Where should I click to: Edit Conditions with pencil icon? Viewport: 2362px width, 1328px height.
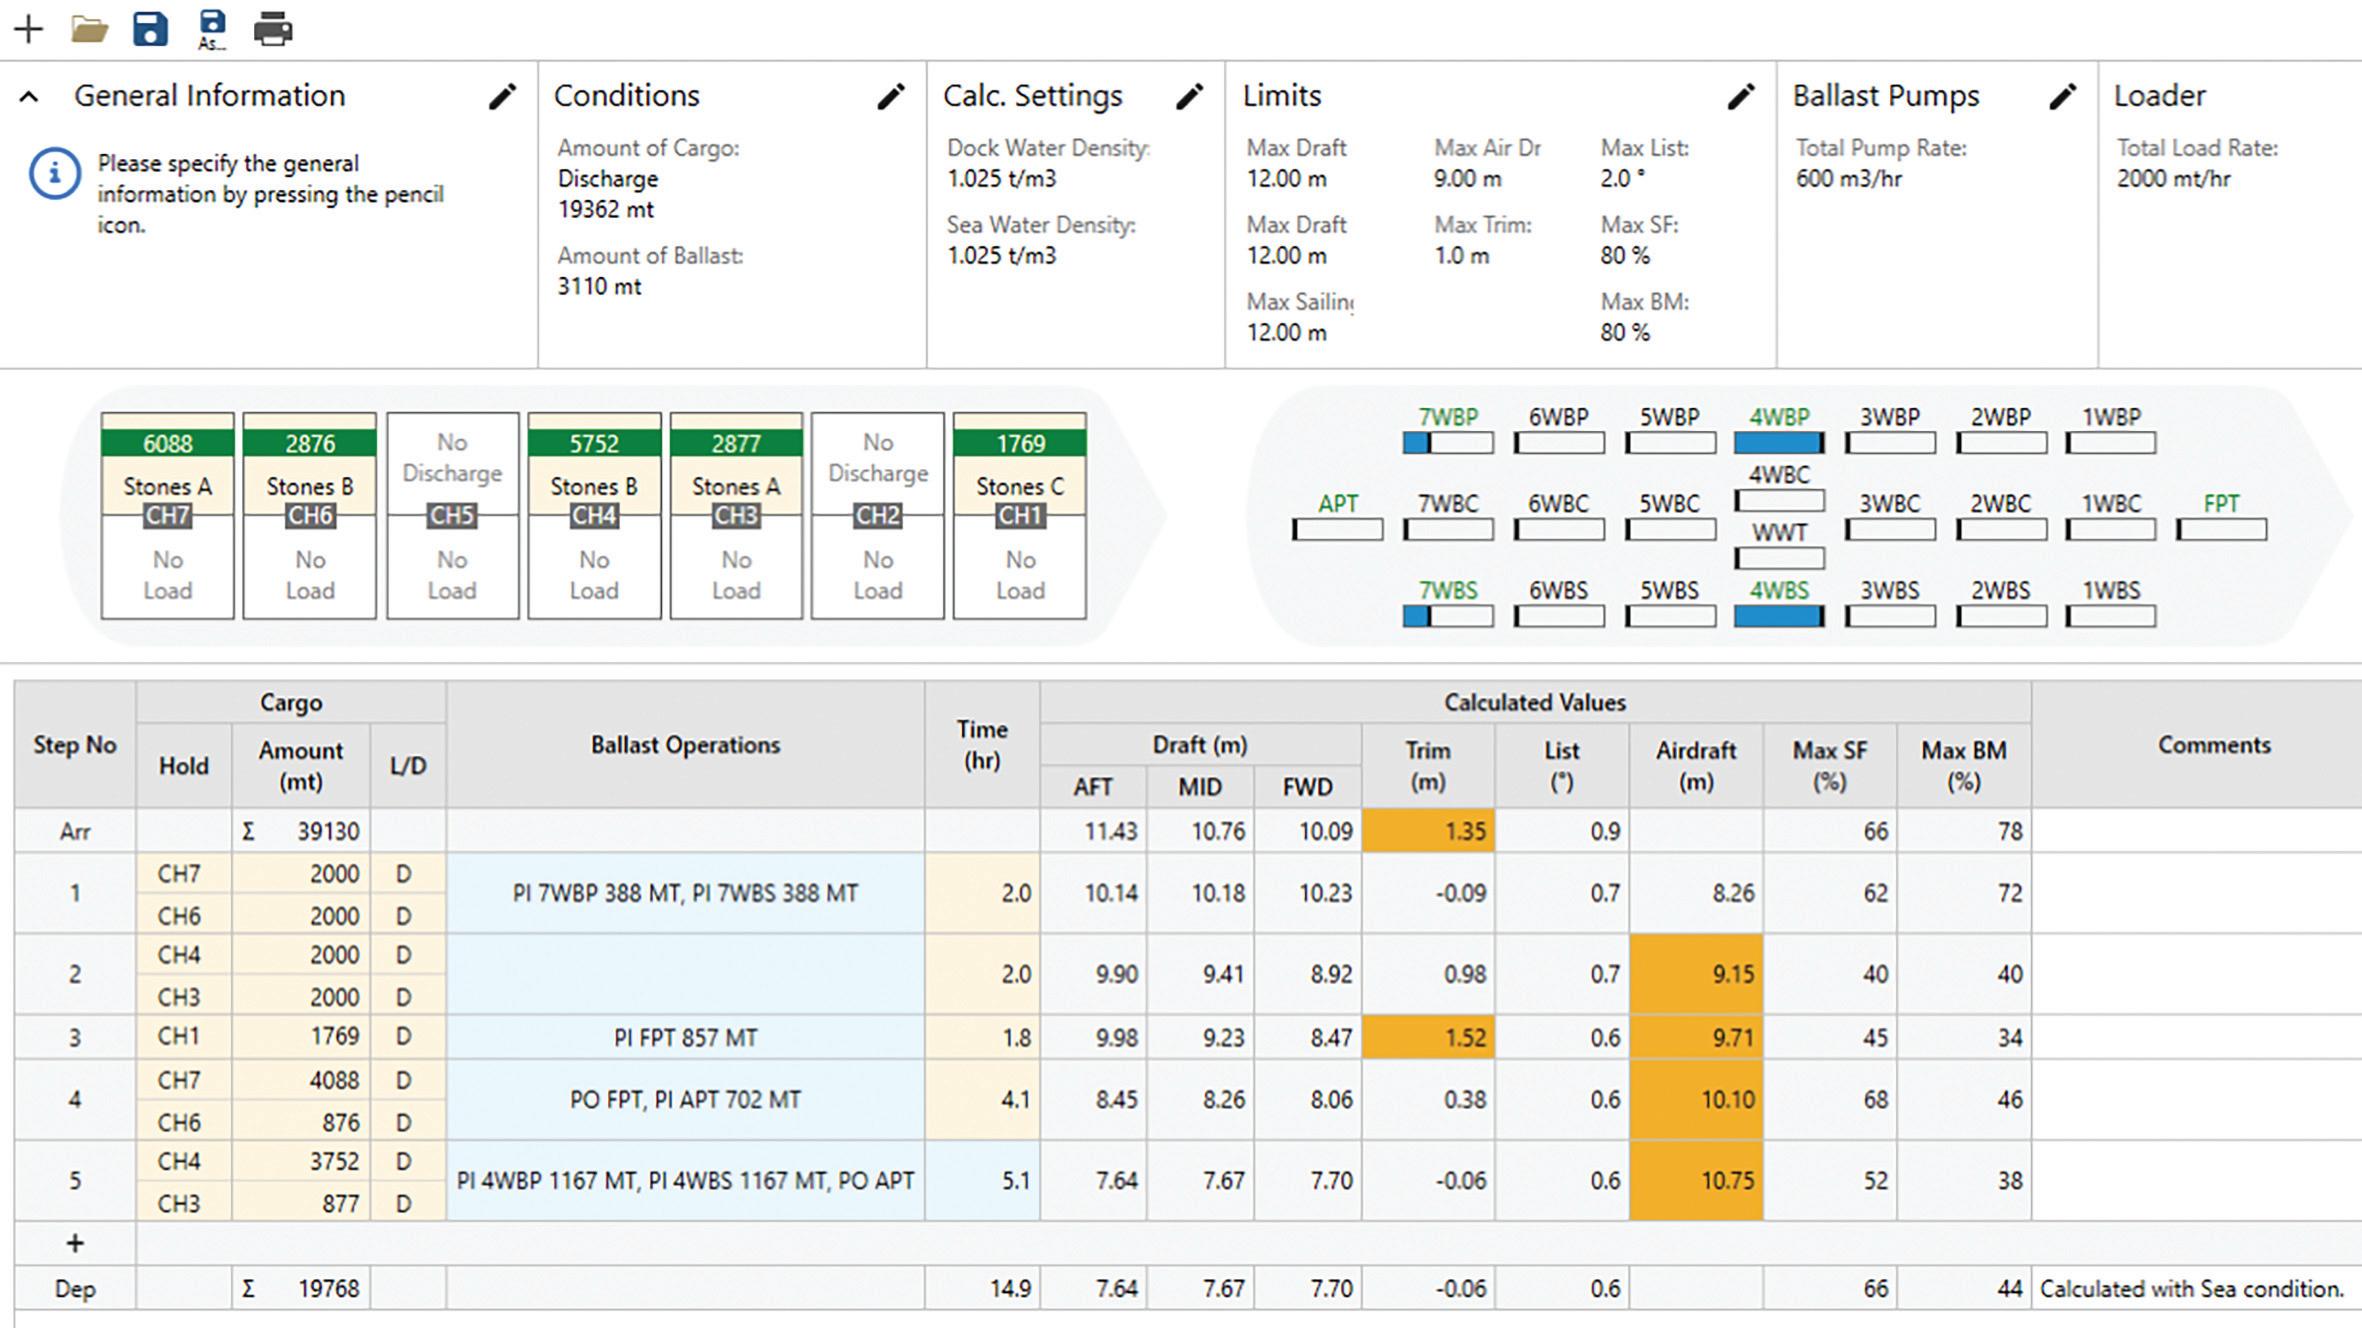pyautogui.click(x=890, y=96)
